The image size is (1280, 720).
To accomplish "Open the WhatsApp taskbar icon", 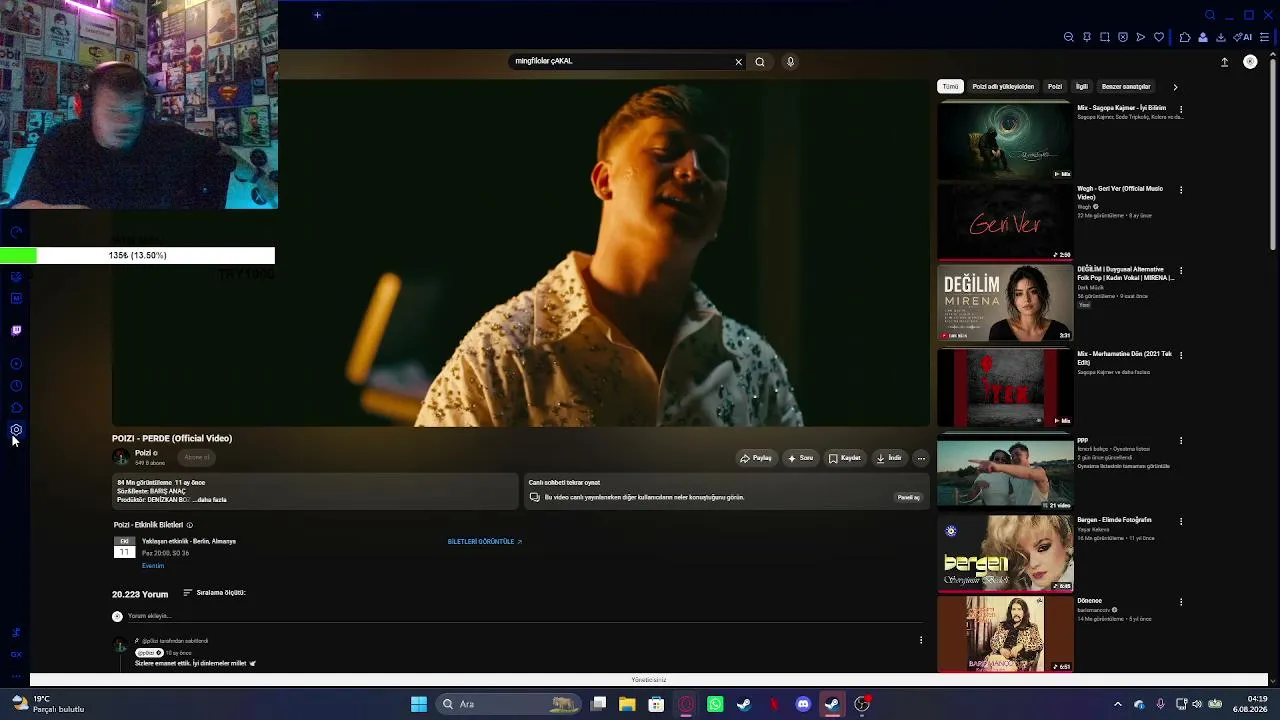I will 715,704.
